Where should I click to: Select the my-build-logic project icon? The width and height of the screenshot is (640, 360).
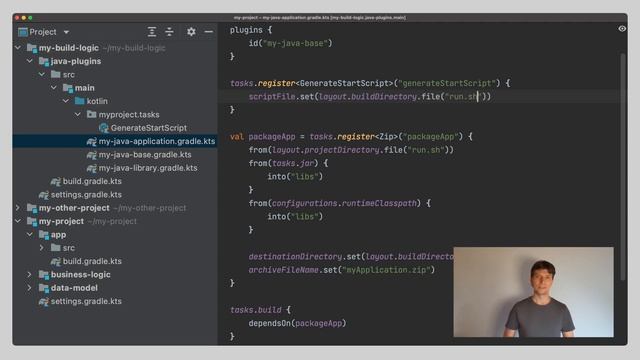(x=32, y=48)
